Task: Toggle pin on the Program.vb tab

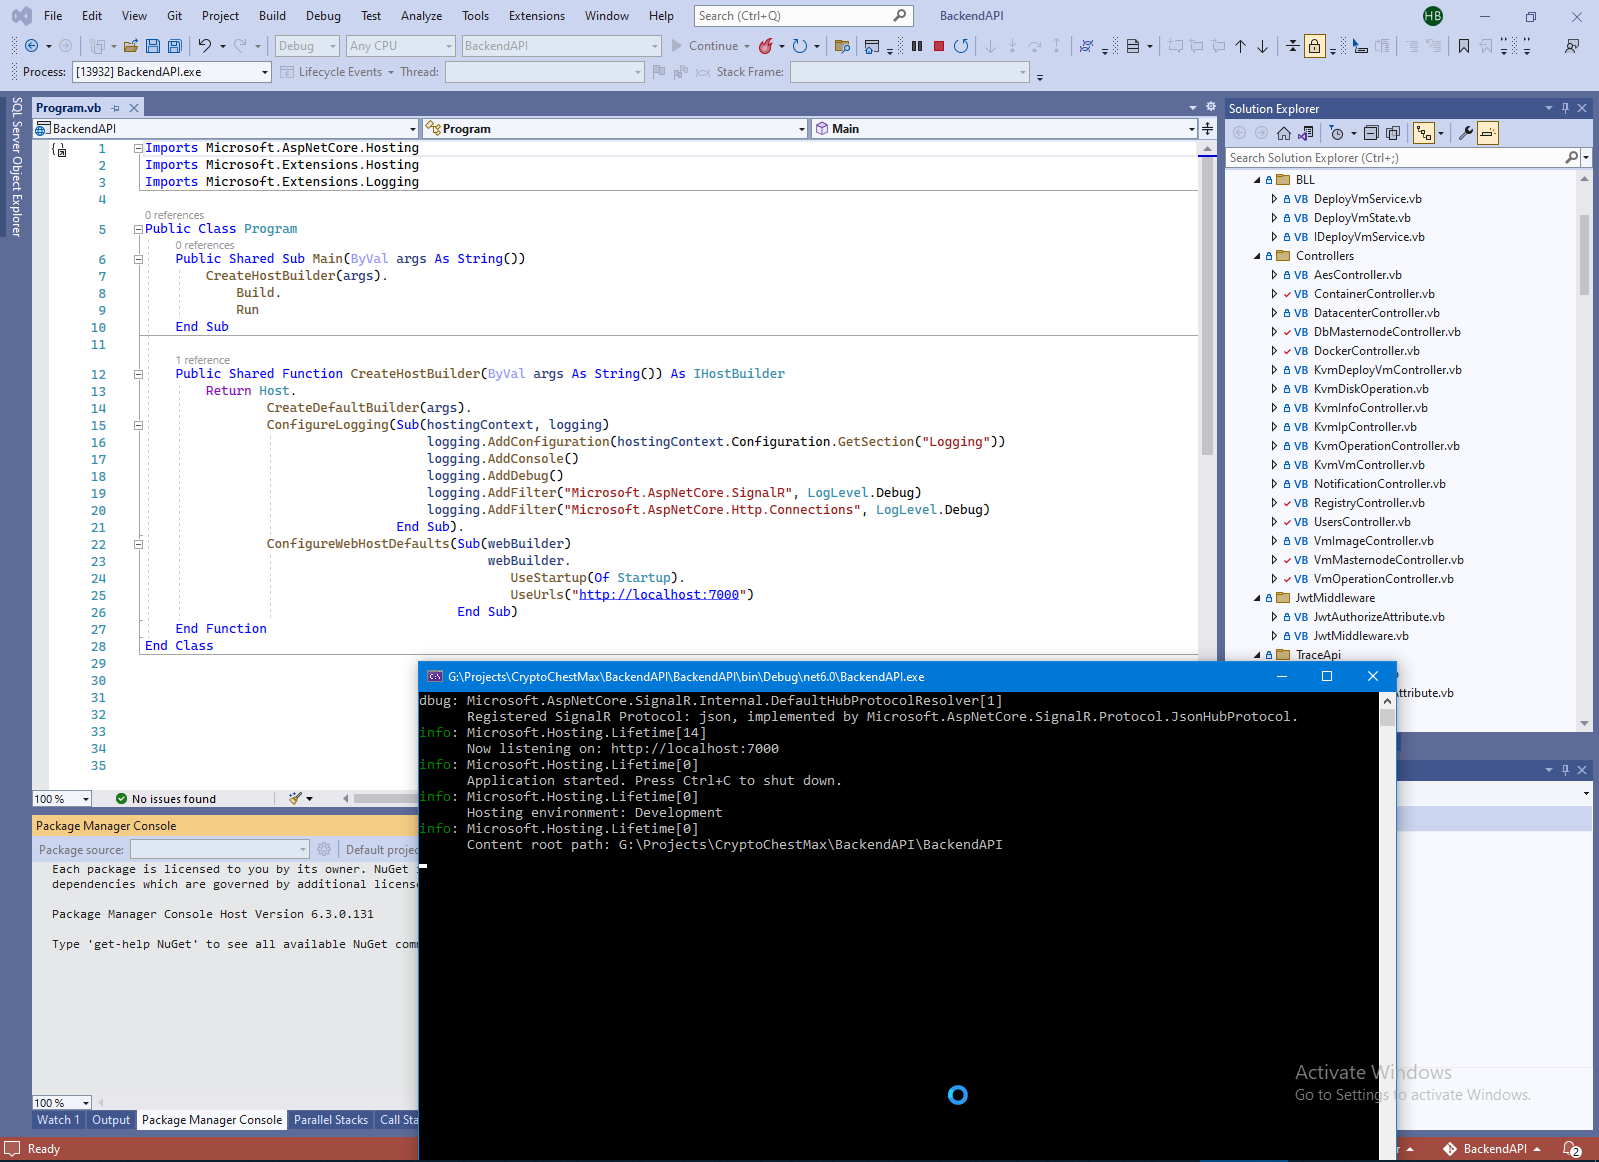Action: pos(115,108)
